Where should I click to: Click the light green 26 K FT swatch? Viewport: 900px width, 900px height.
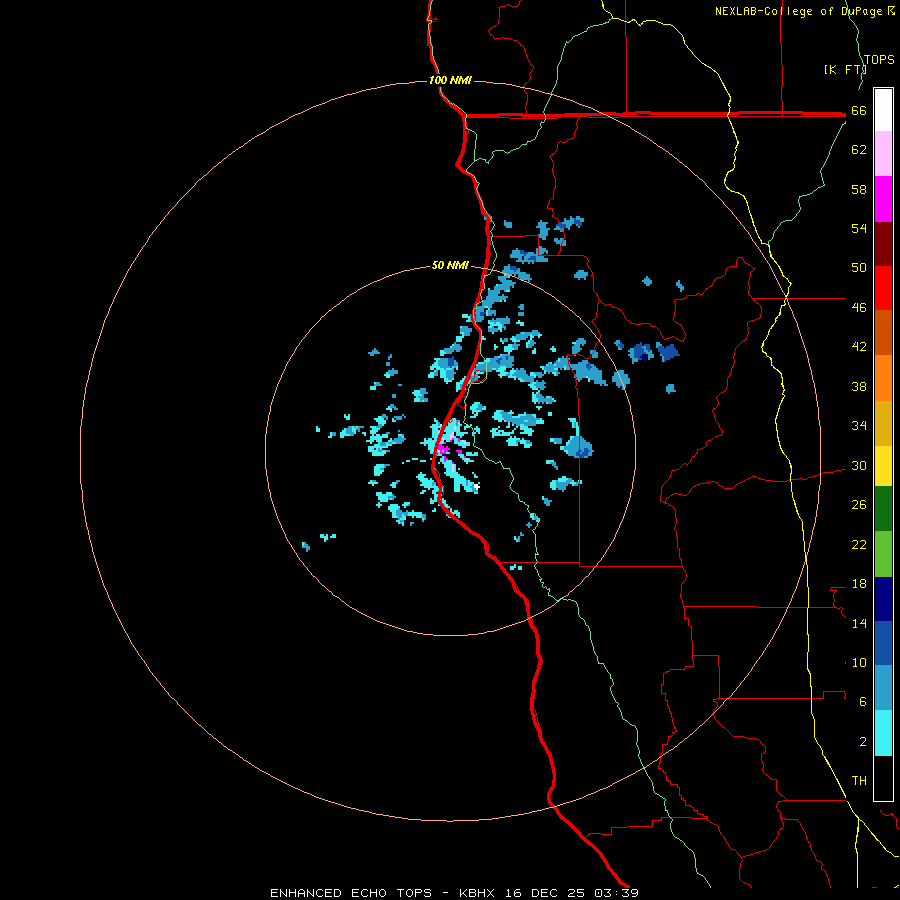883,554
